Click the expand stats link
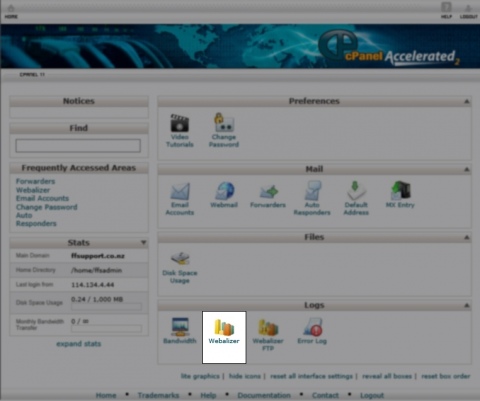The width and height of the screenshot is (480, 401). pos(79,344)
